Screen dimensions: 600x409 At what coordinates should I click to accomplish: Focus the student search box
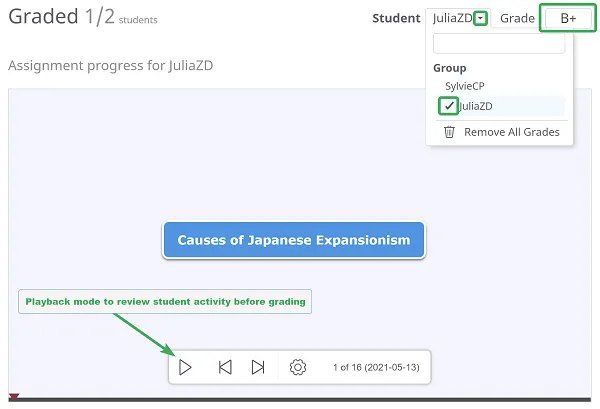(499, 44)
